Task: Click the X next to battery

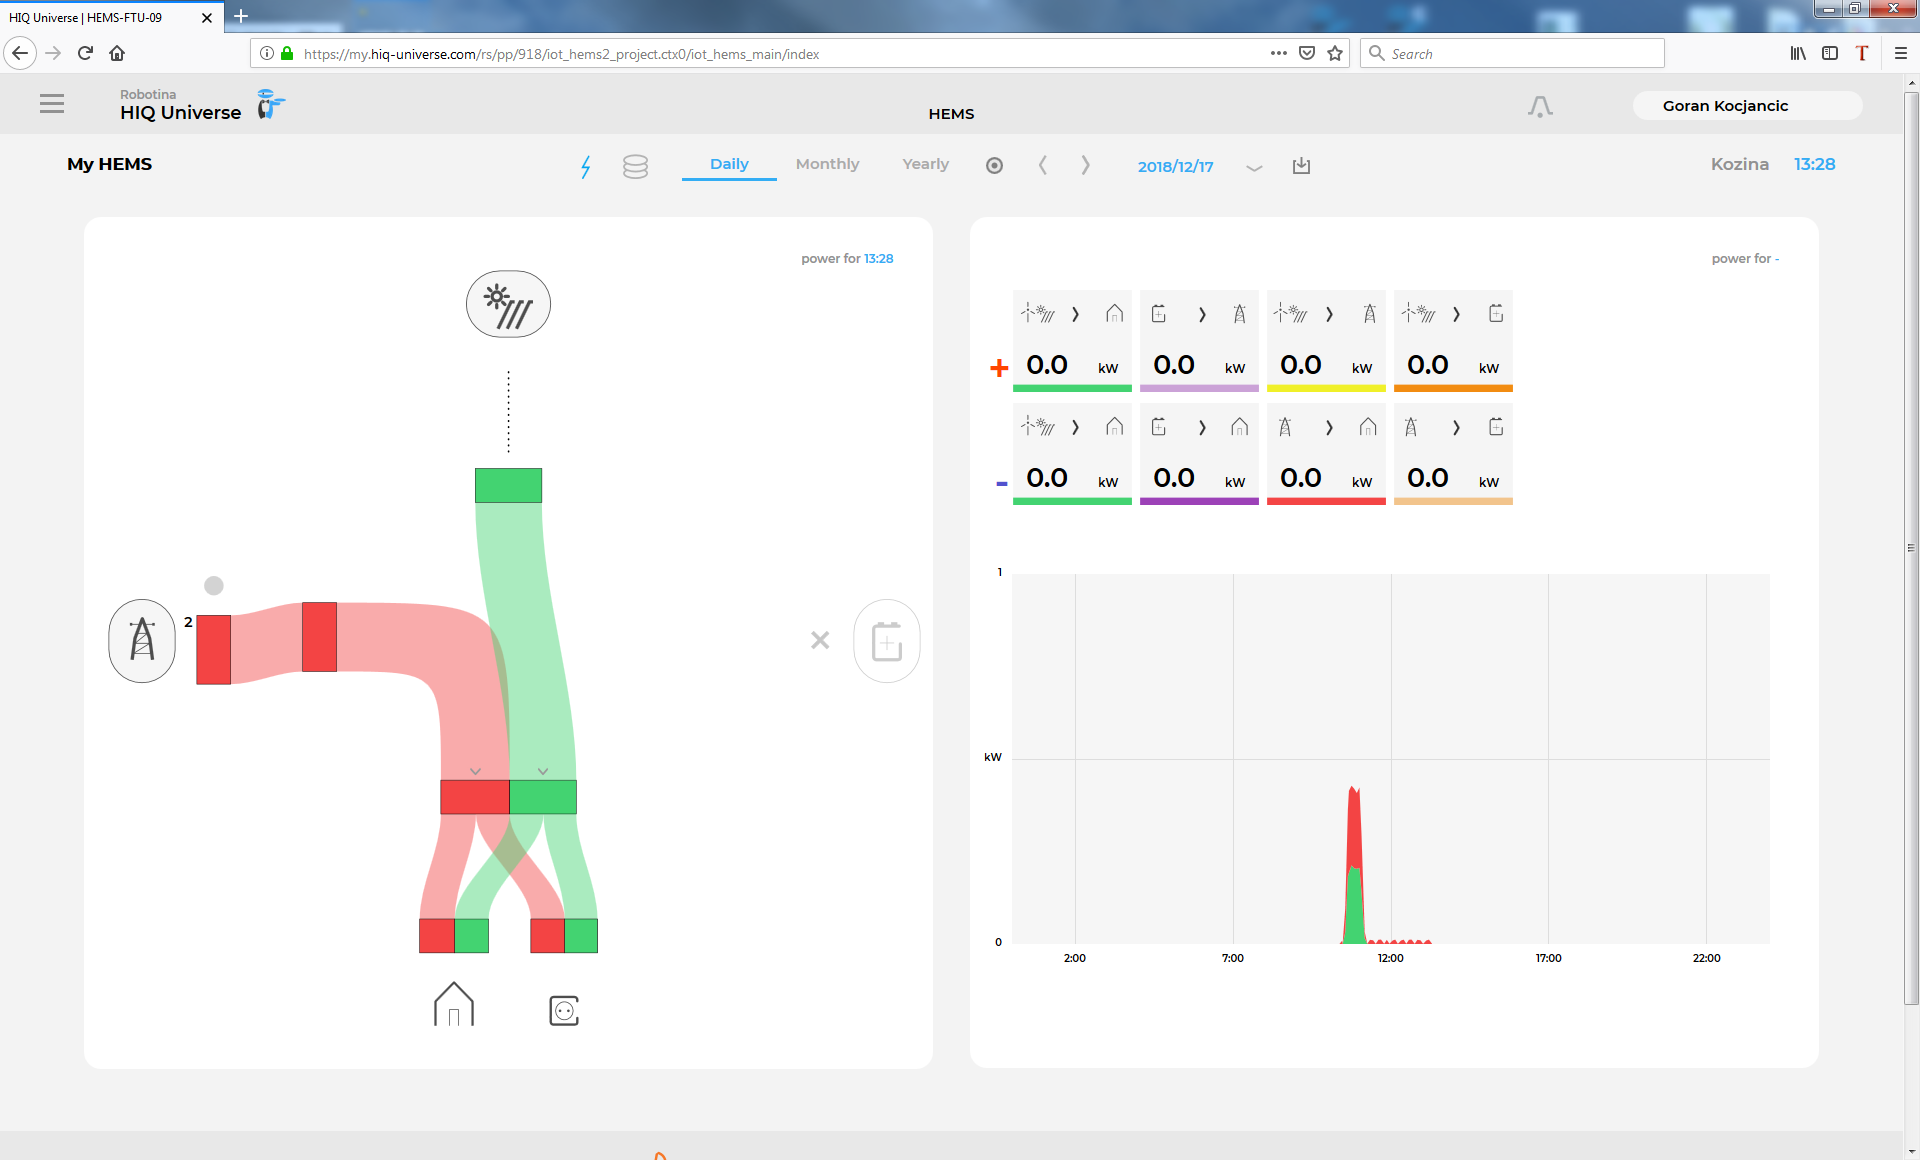Action: point(820,640)
